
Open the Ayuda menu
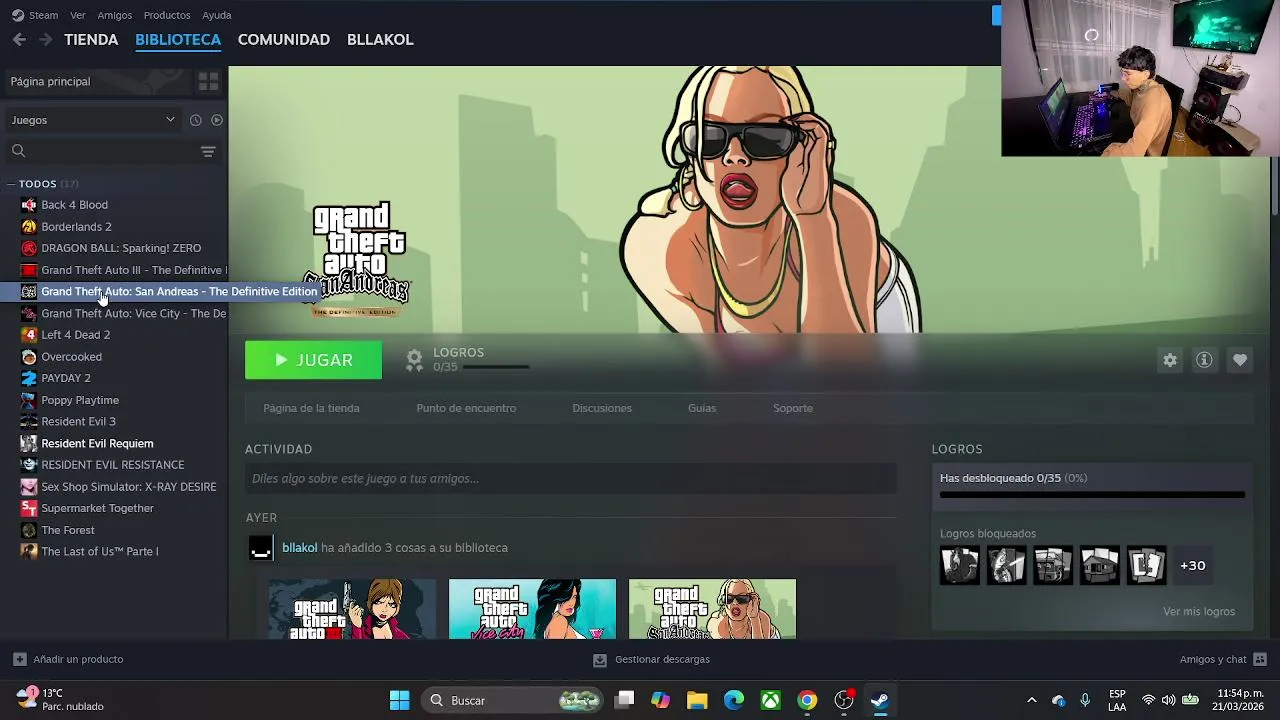[217, 15]
